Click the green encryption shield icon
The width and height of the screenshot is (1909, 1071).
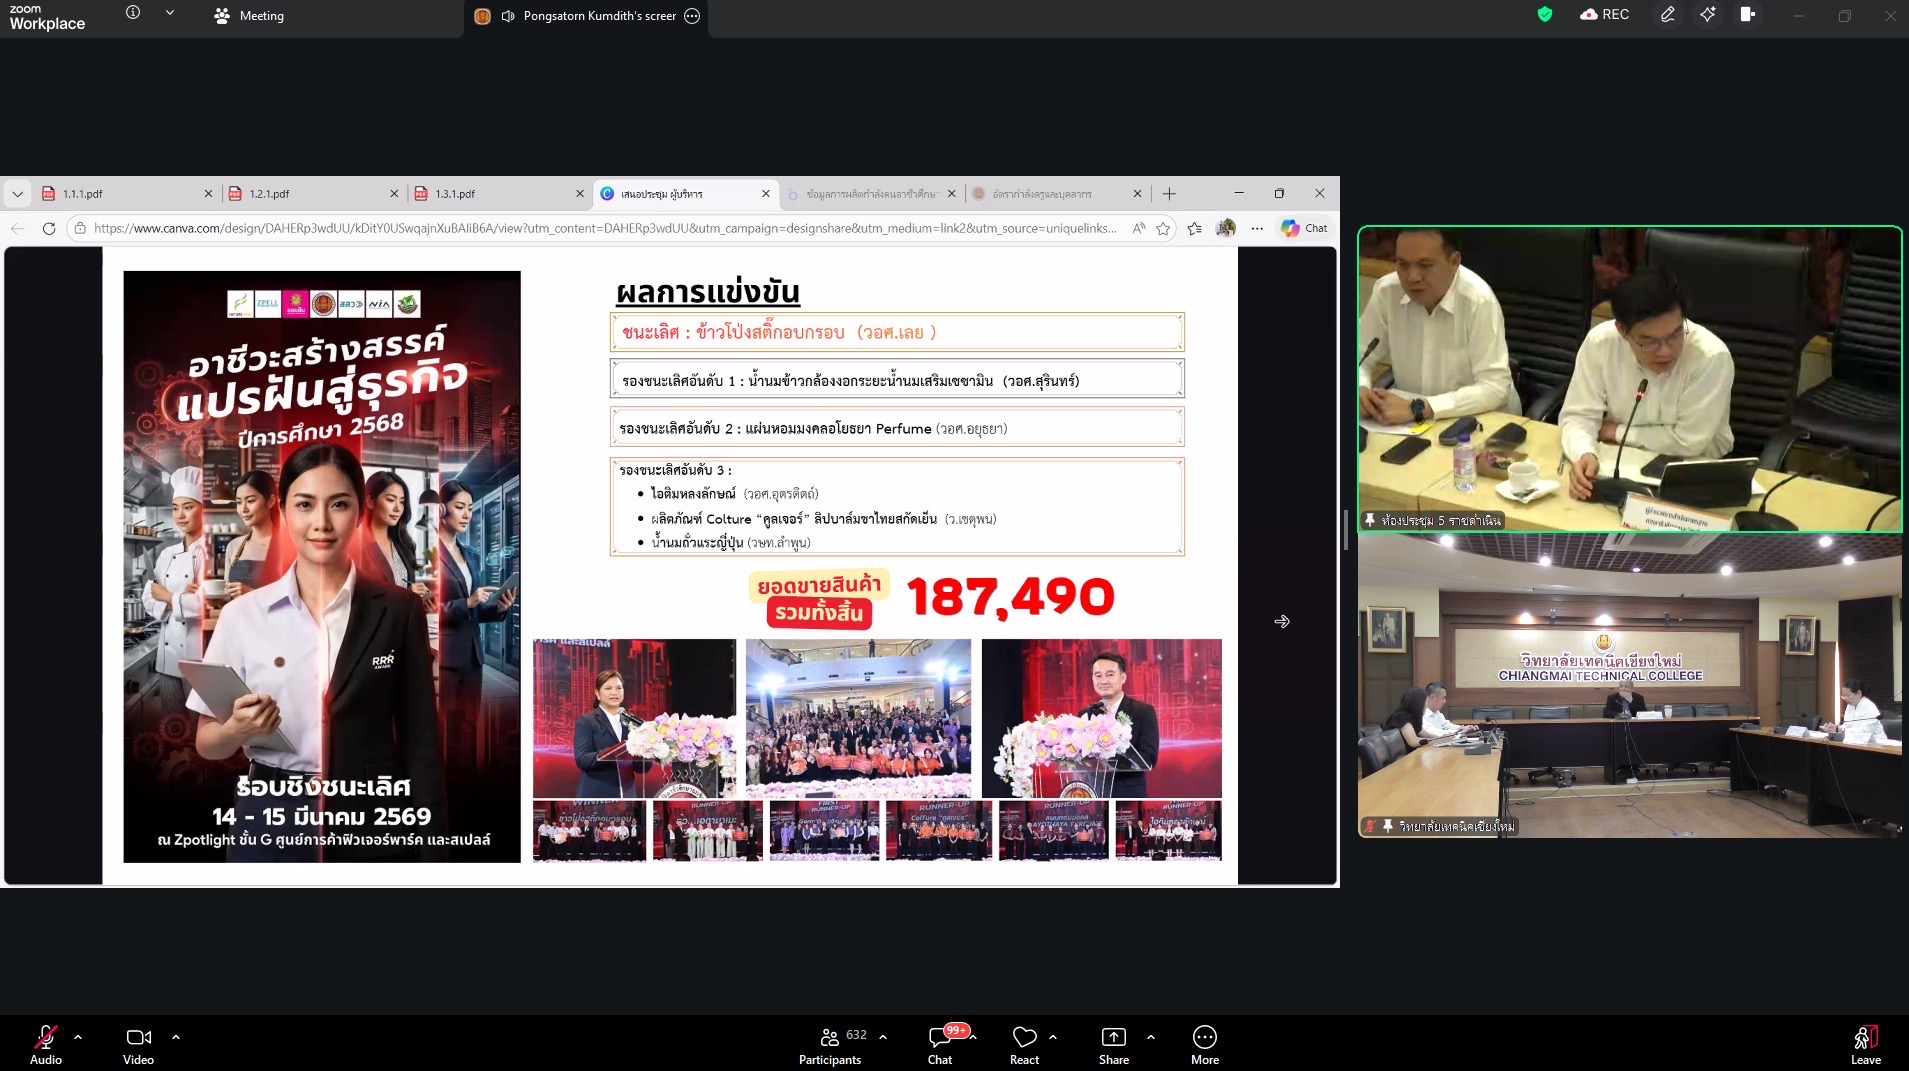[x=1545, y=15]
